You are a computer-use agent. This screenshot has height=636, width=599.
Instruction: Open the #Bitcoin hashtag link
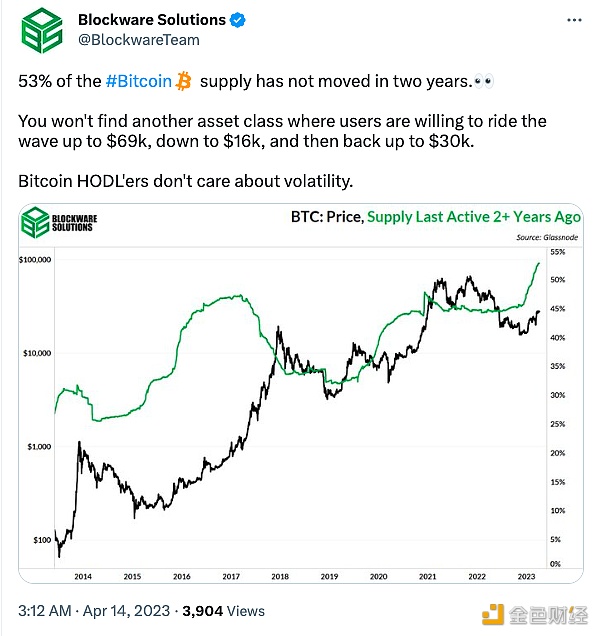coord(139,81)
